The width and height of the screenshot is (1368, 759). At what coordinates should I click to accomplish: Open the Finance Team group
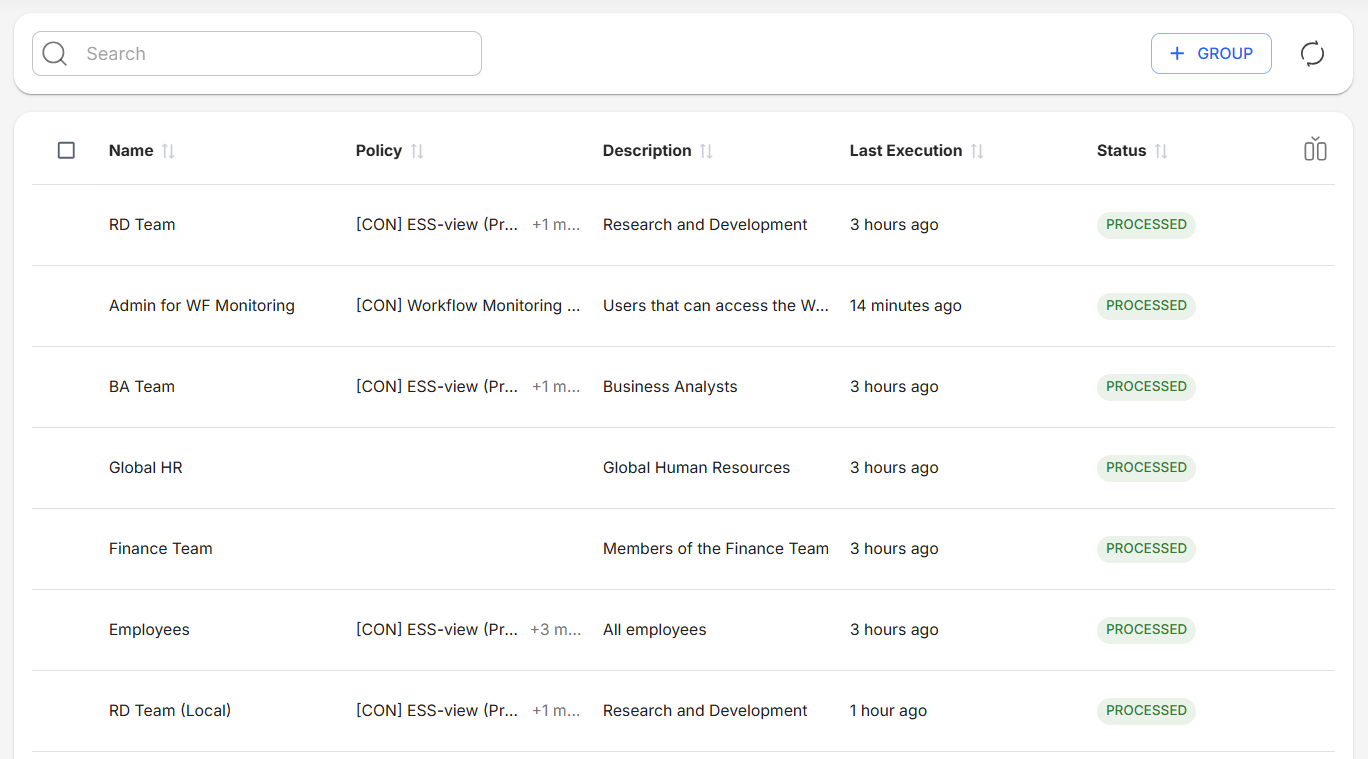160,549
